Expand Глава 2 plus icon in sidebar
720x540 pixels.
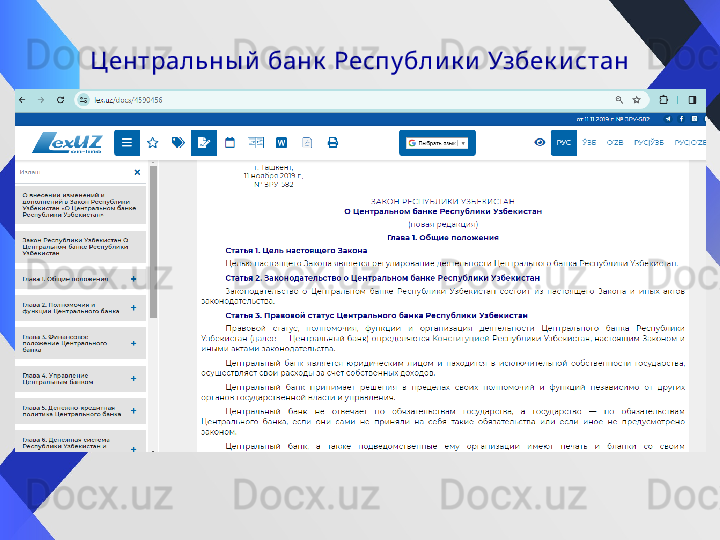[x=133, y=309]
